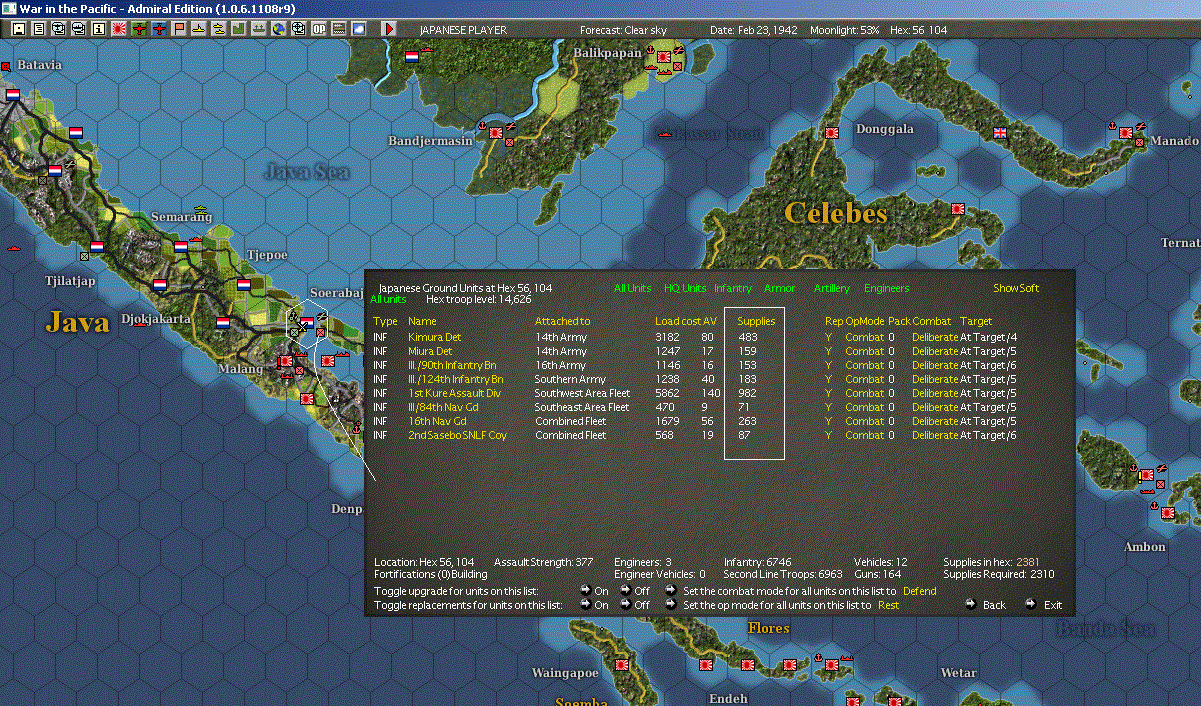Click the 'Attached to' column header
Image resolution: width=1201 pixels, height=706 pixels.
563,321
